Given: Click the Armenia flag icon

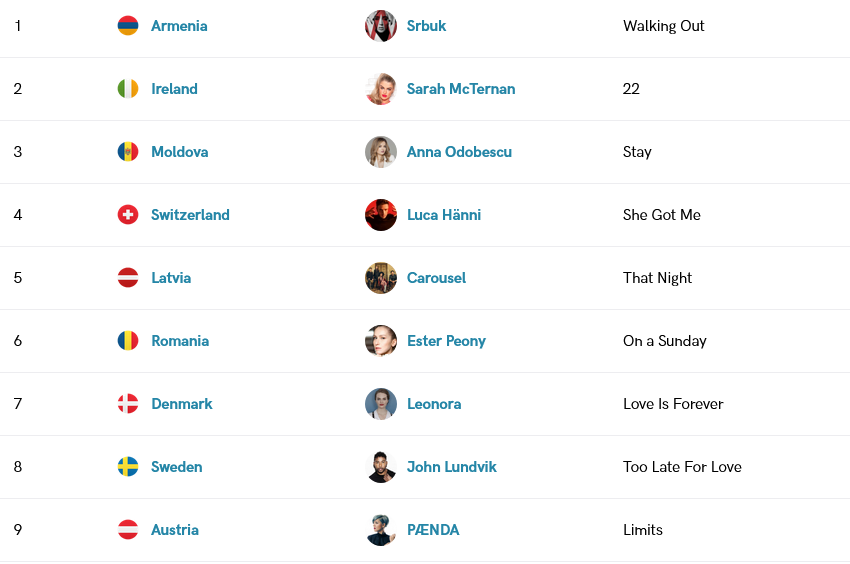Looking at the screenshot, I should 128,25.
